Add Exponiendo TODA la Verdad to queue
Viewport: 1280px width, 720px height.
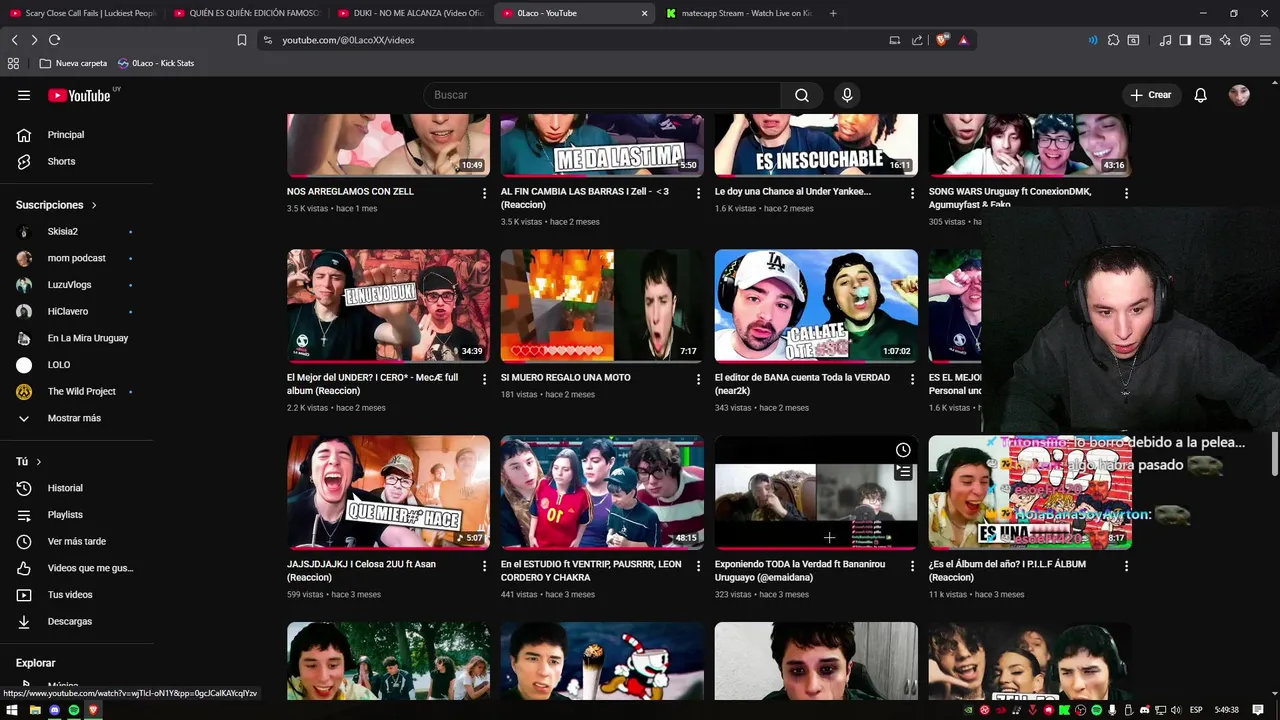pyautogui.click(x=903, y=472)
